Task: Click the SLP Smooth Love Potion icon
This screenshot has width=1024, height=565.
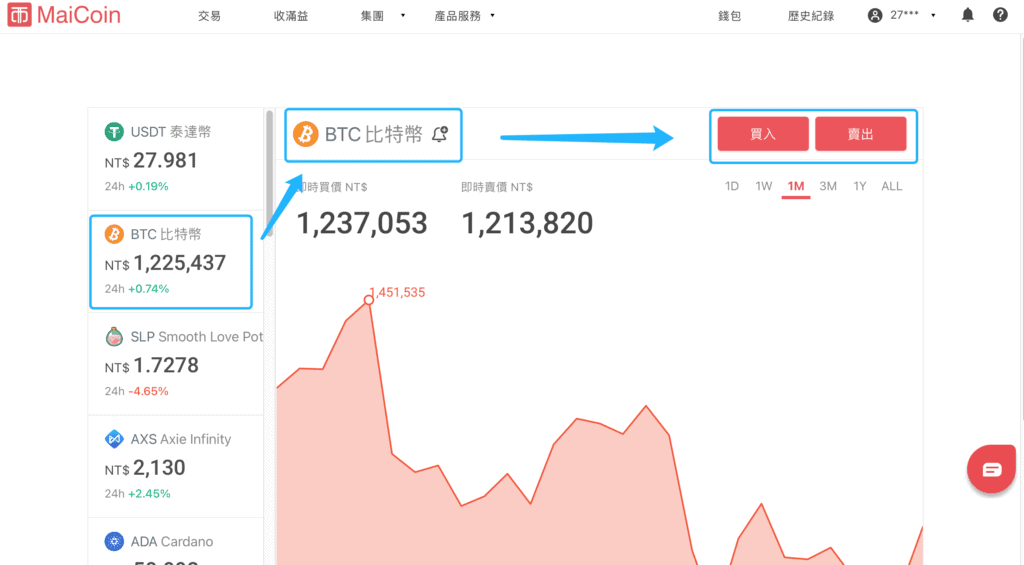Action: (114, 336)
